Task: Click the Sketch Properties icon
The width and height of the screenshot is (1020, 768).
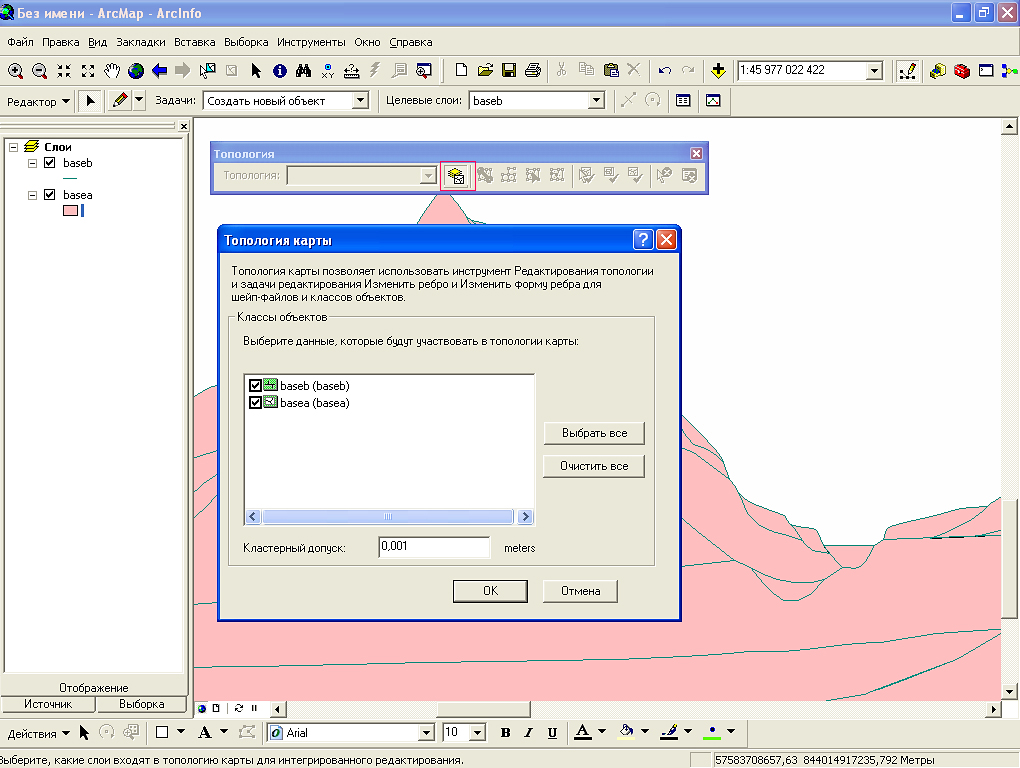Action: [713, 101]
